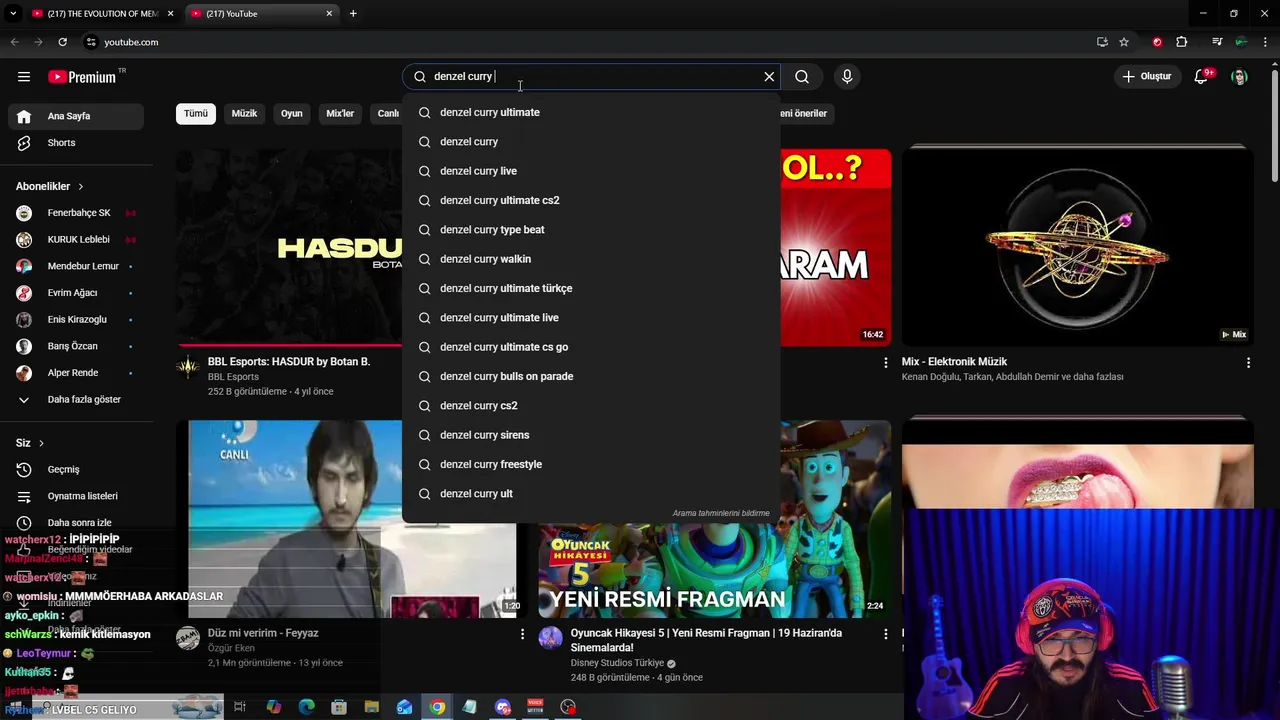1280x720 pixels.
Task: Open the Barış Özcan channel
Action: (76, 346)
